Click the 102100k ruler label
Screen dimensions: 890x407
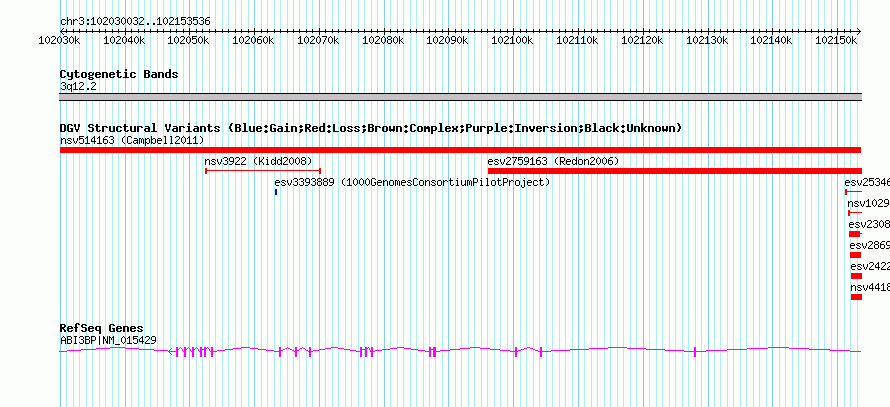coord(512,40)
